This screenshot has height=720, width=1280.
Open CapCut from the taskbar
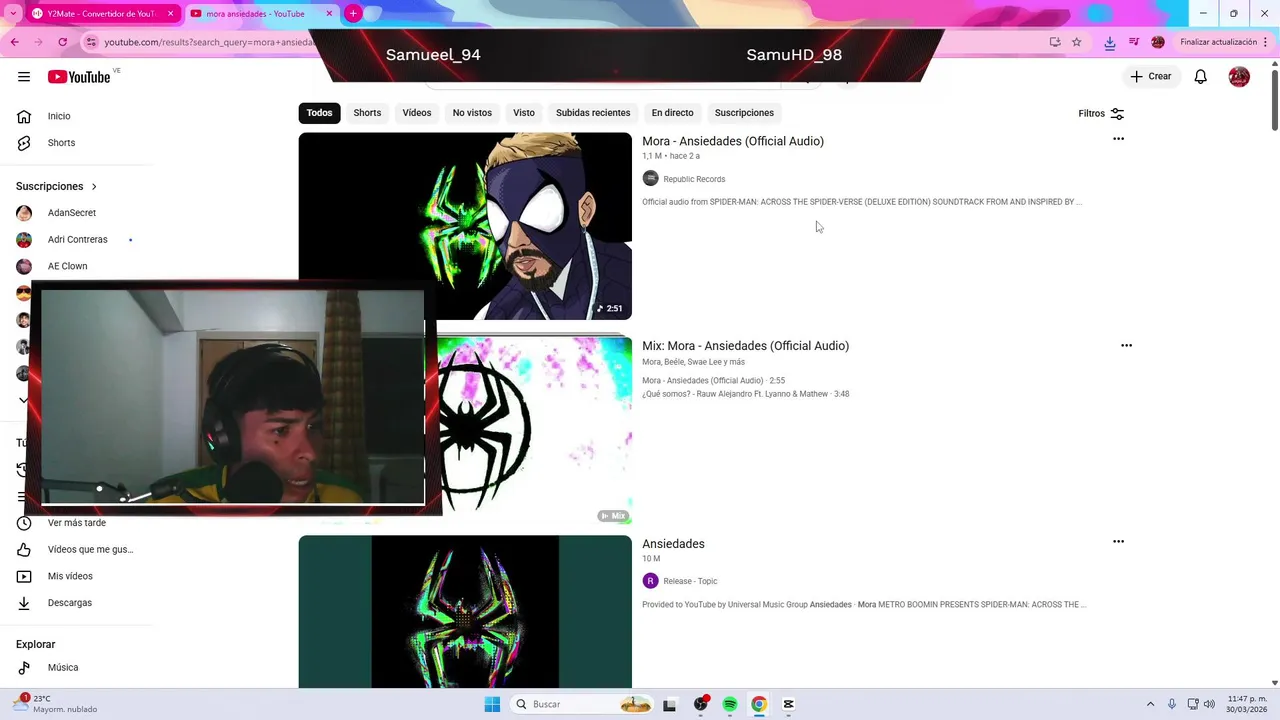pyautogui.click(x=788, y=704)
